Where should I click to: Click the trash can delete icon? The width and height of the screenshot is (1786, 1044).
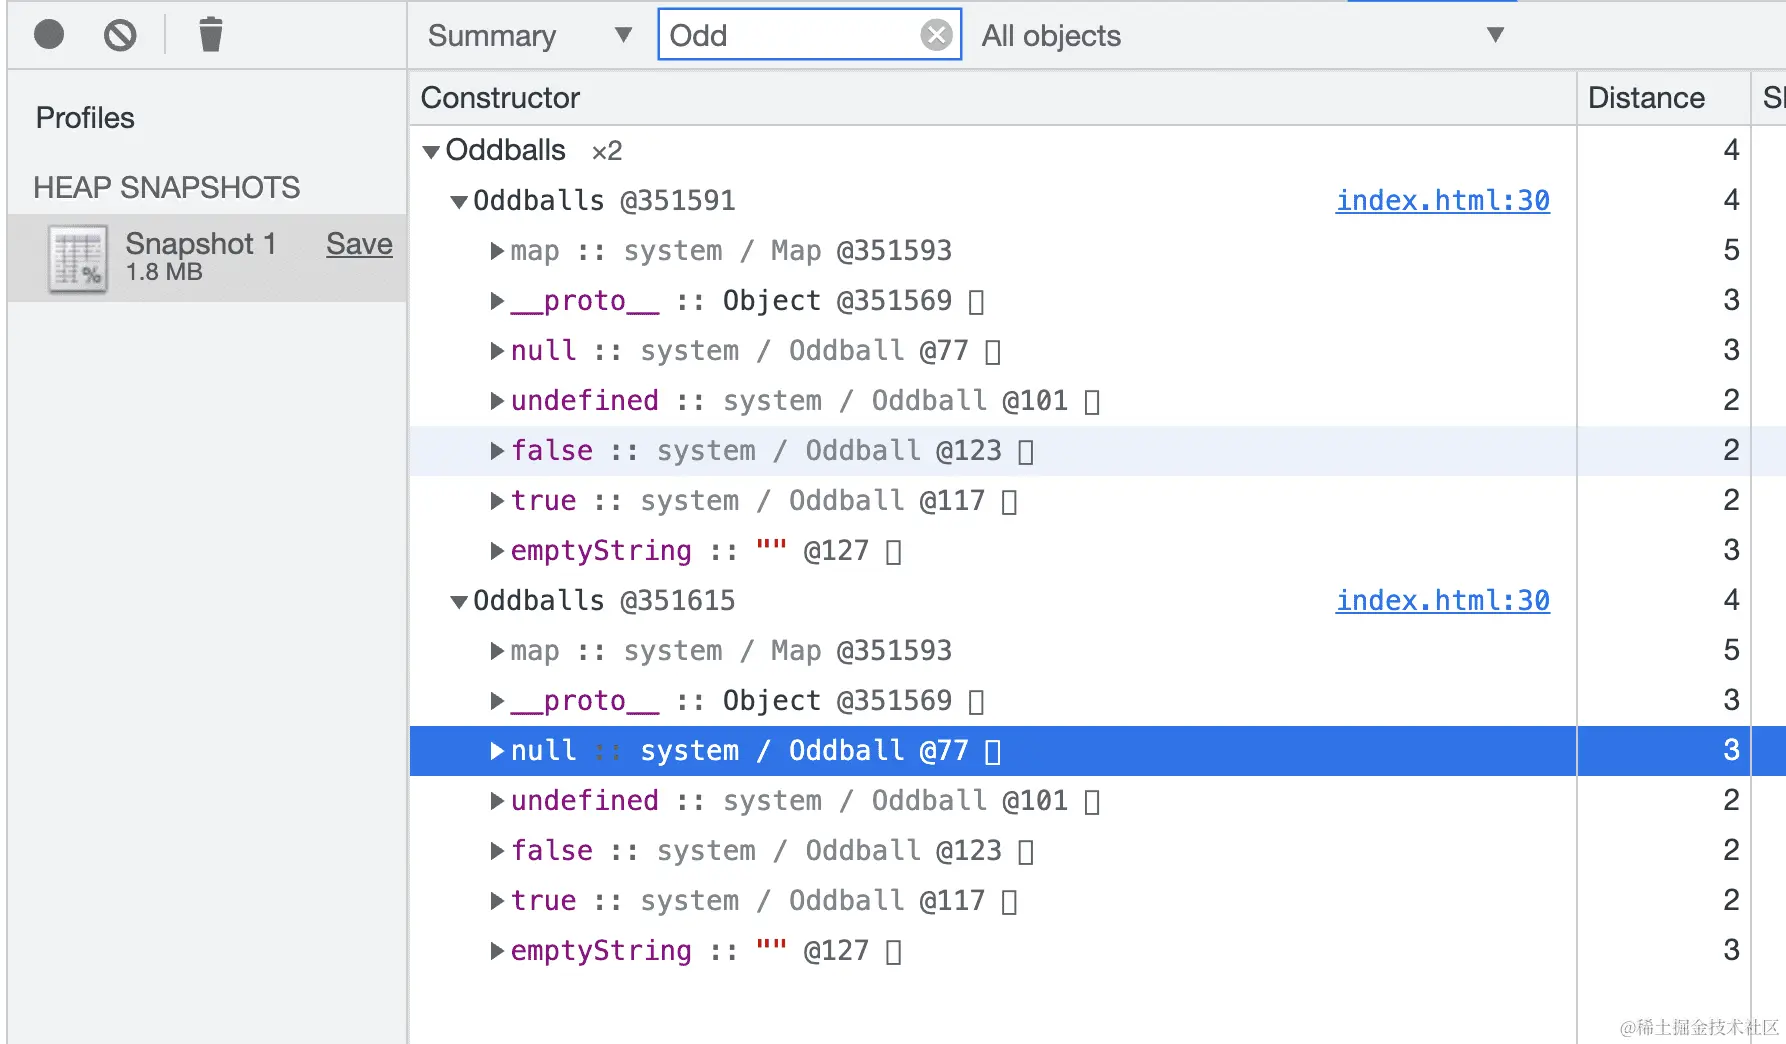click(x=210, y=35)
